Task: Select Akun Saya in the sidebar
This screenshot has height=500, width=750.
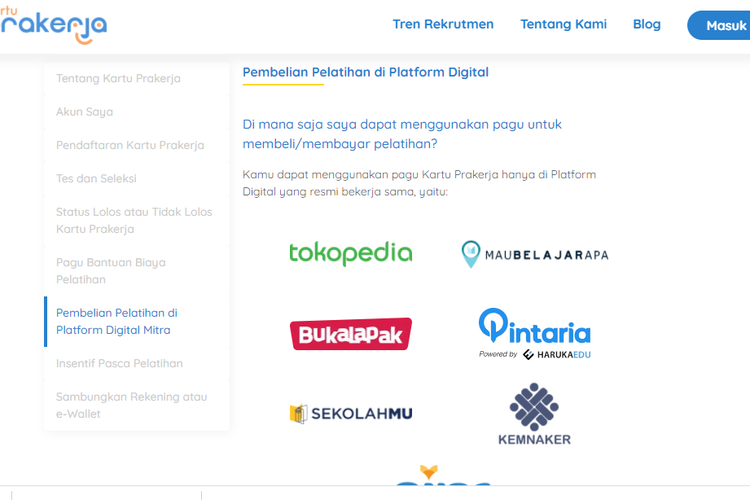Action: click(136, 112)
